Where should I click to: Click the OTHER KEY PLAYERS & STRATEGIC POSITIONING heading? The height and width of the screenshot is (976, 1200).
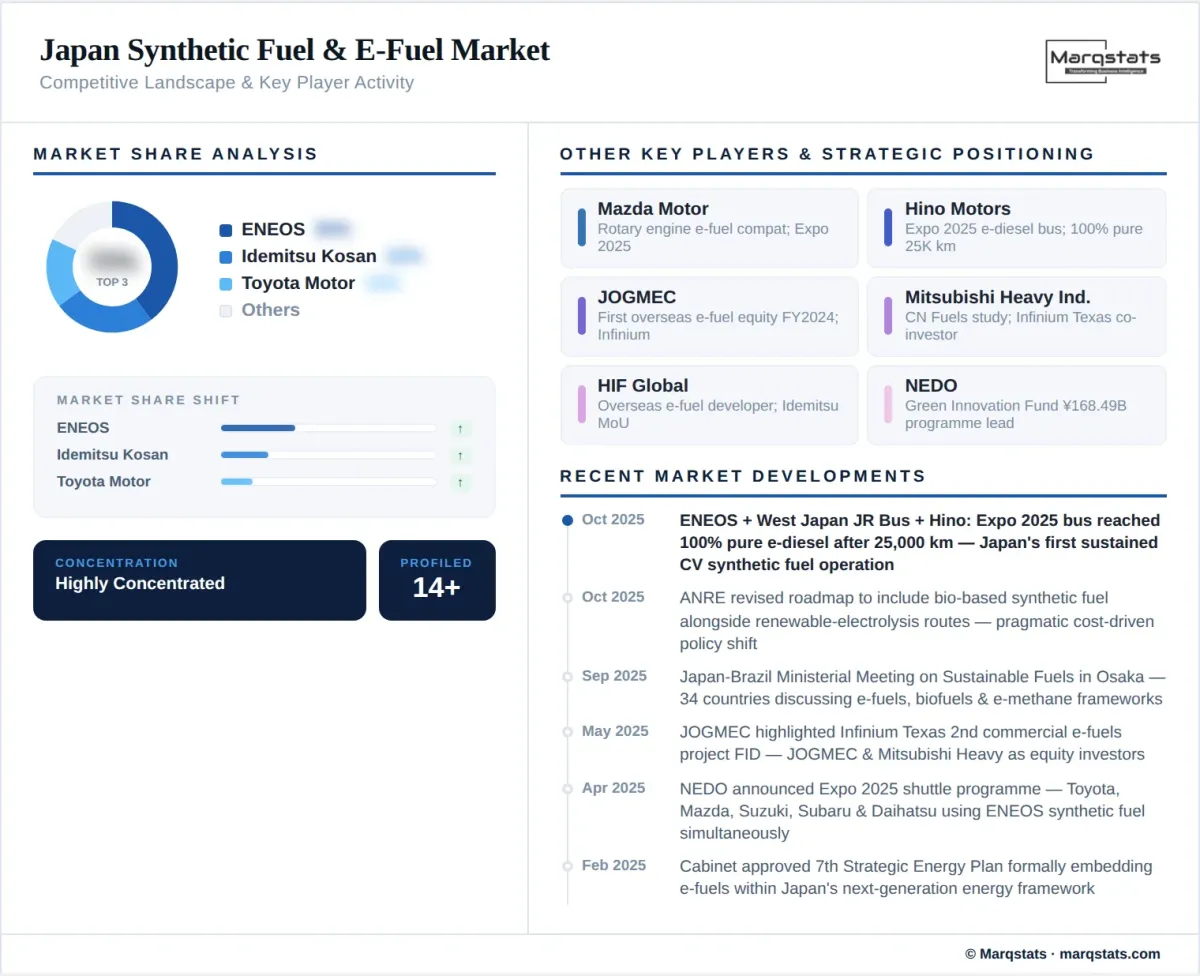(827, 154)
